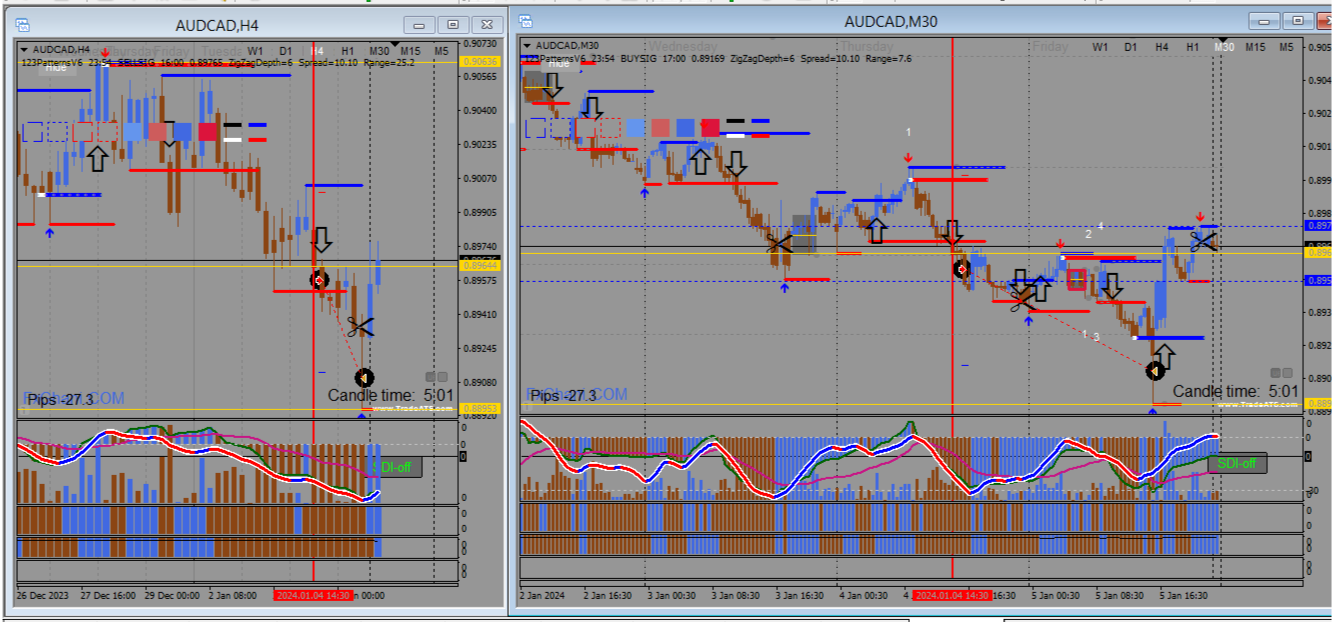Choose M5 timeframe in the H4 window
The height and width of the screenshot is (622, 1335).
click(x=441, y=50)
